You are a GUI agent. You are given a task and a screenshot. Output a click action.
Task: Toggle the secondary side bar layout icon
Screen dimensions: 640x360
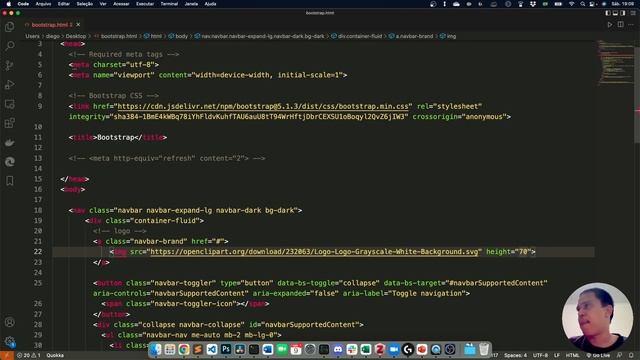623,13
